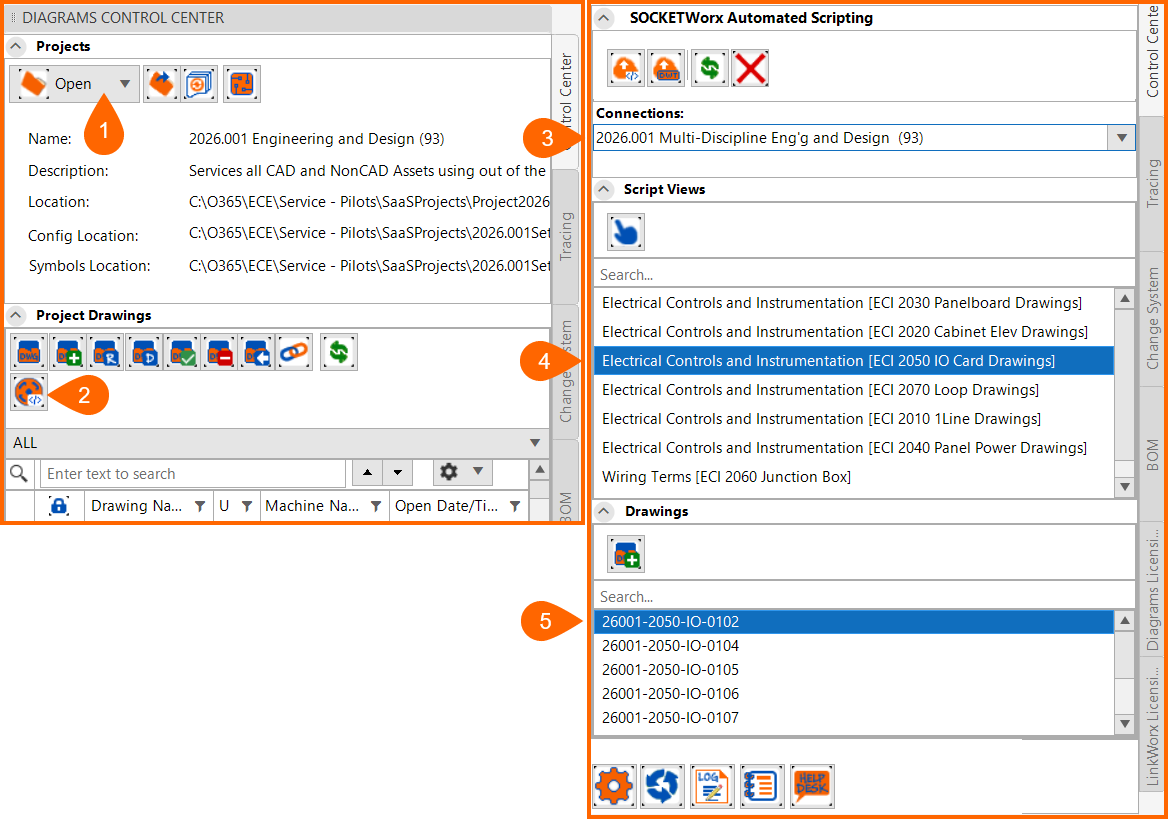Collapse the Script Views section
Screen dimensions: 1168x819
coord(604,189)
